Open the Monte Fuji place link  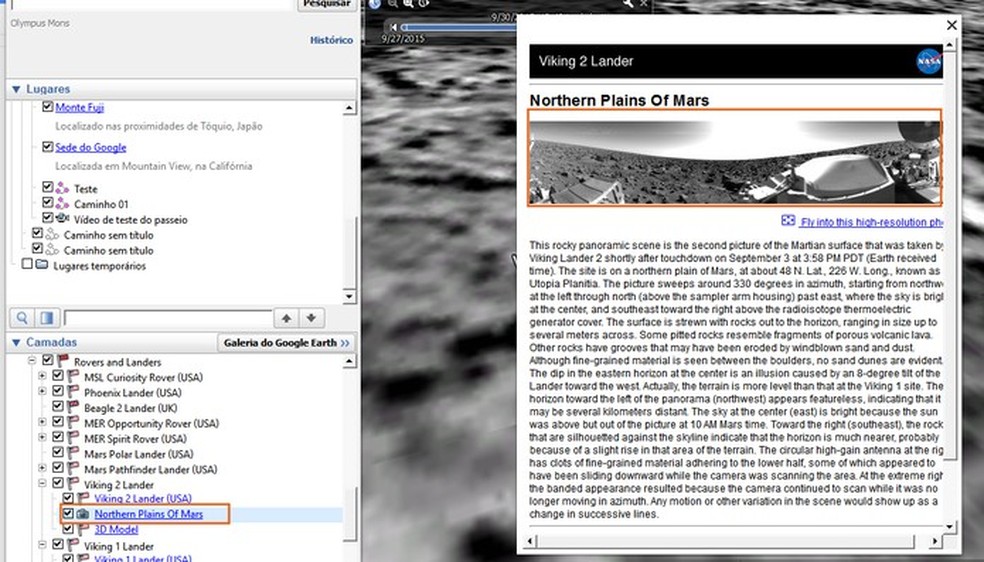(80, 107)
